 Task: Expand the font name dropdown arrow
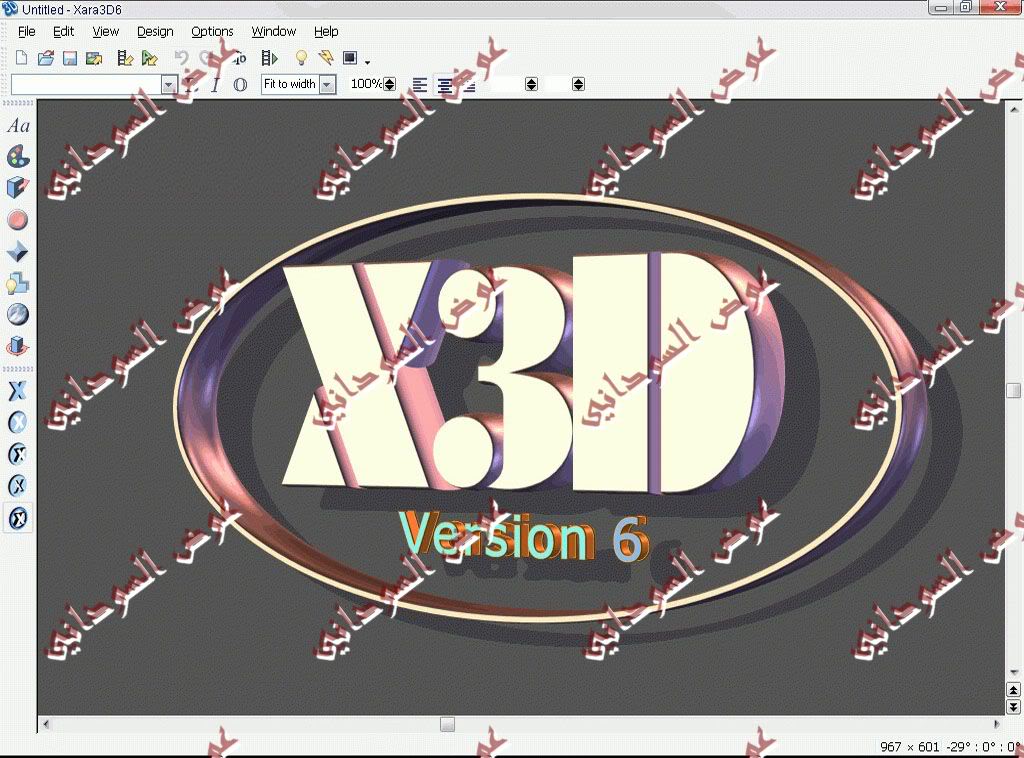tap(169, 85)
